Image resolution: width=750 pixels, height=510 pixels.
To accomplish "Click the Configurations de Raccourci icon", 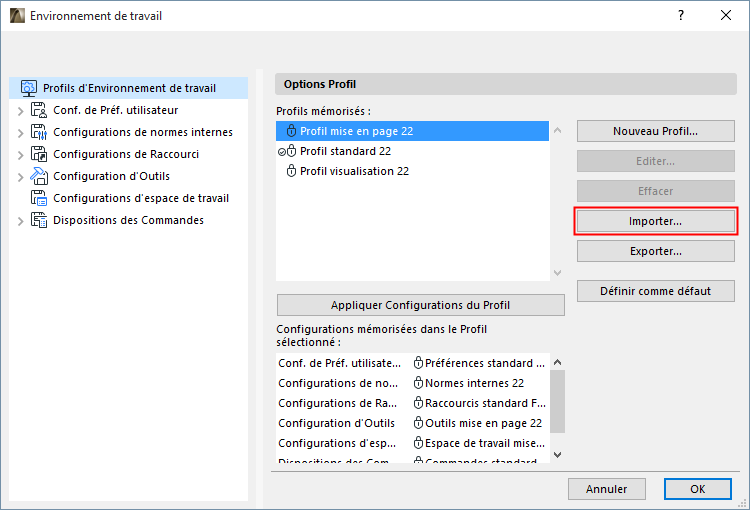I will pyautogui.click(x=39, y=154).
